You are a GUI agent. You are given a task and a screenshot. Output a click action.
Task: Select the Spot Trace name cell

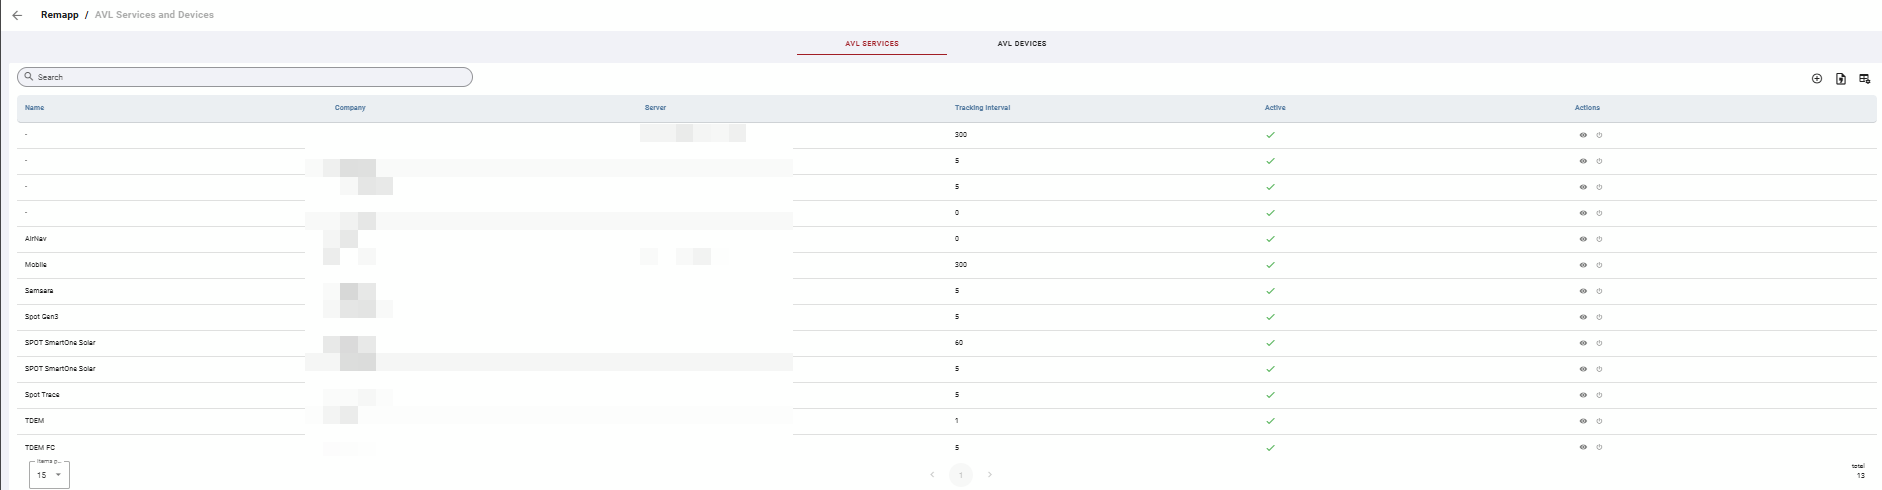pyautogui.click(x=42, y=395)
